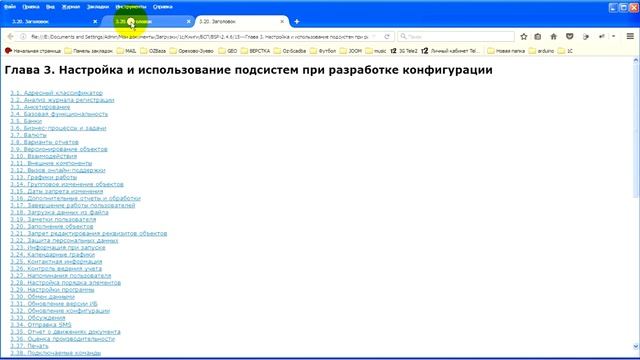Open the Вид menu
Screen dimensions: 640x360
tap(50, 7)
